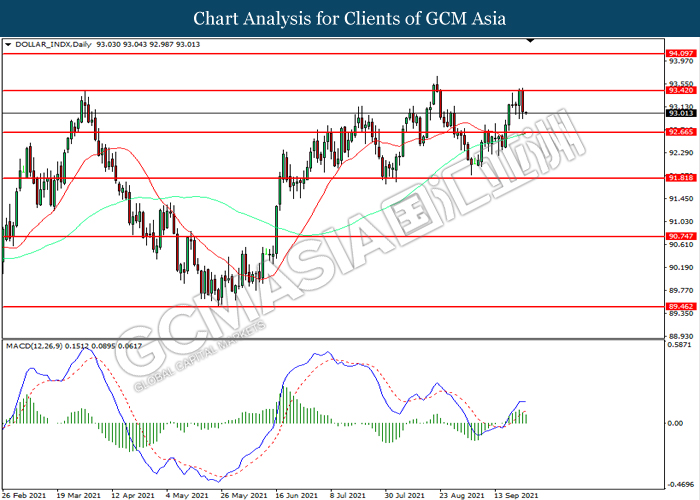Viewport: 700px width, 500px height.
Task: Select the 89.462 support level label
Action: 681,307
